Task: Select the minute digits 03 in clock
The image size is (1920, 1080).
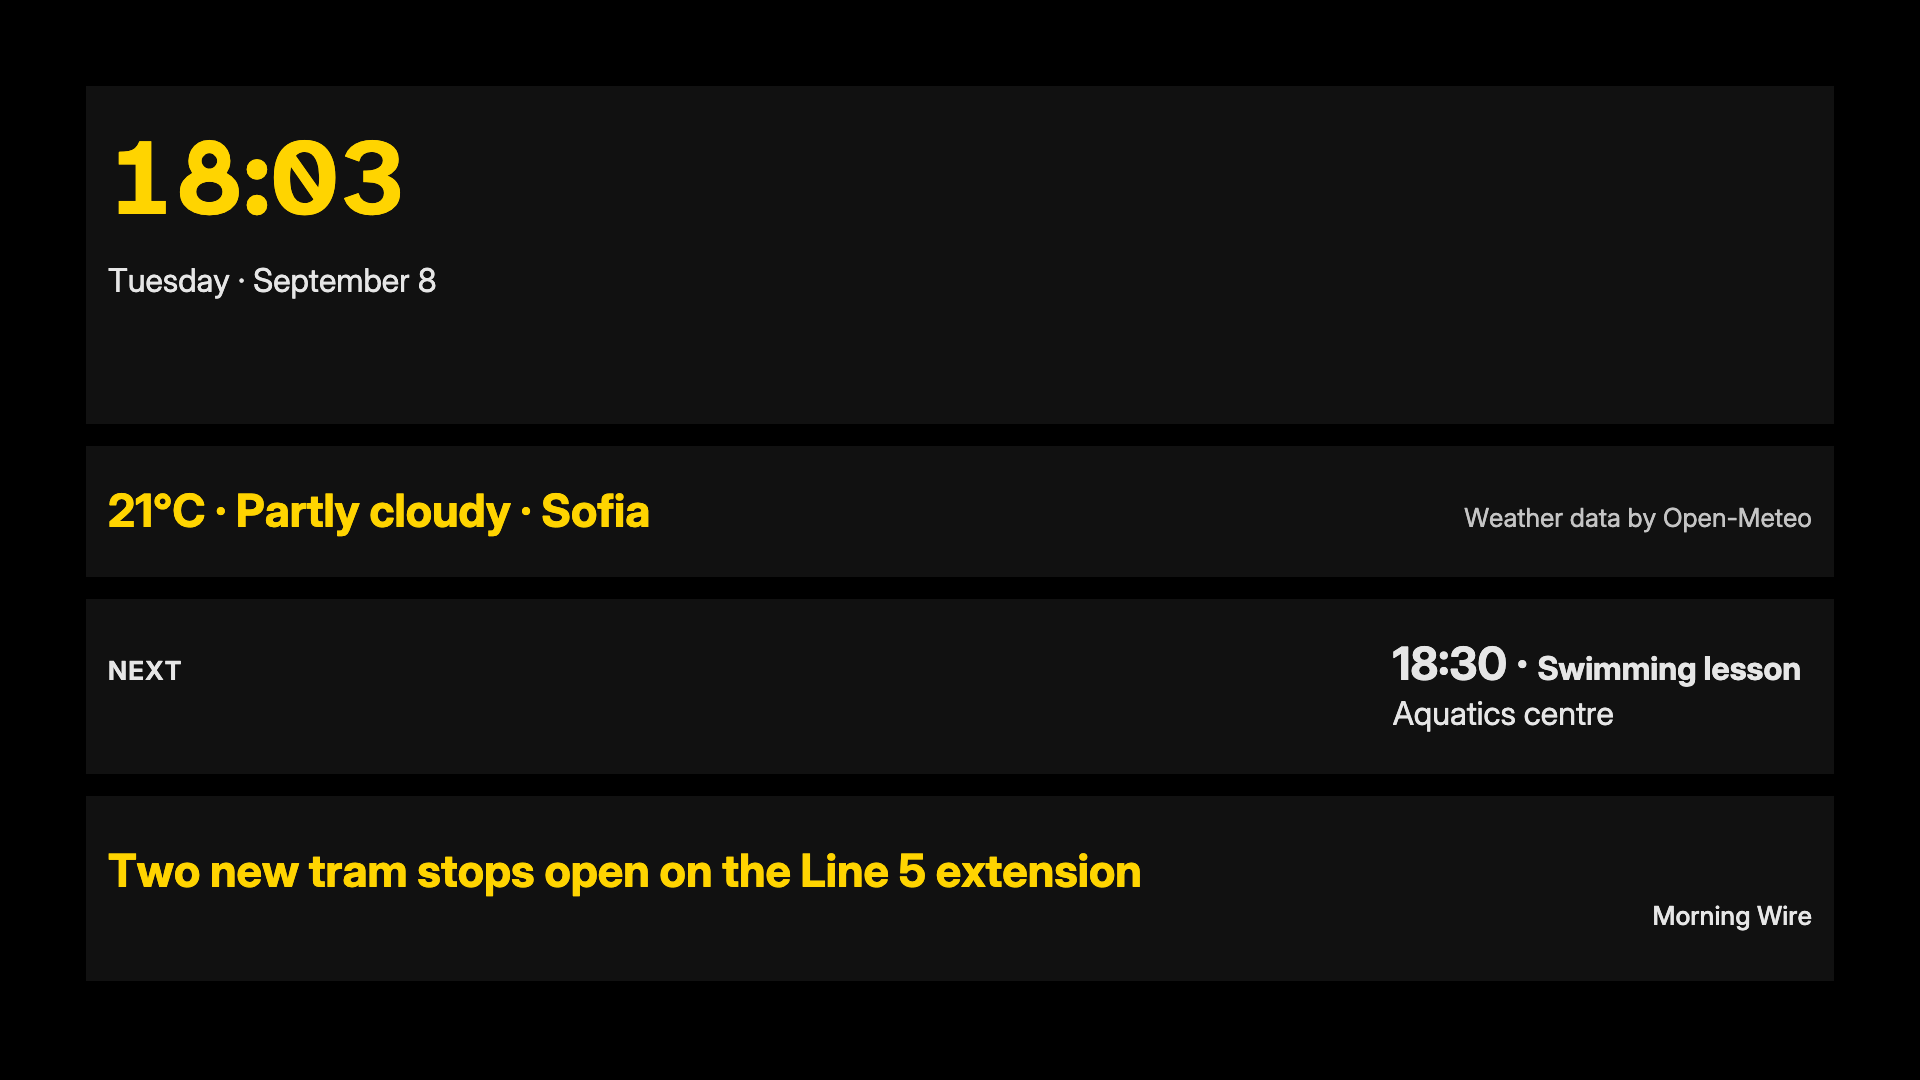Action: point(338,180)
